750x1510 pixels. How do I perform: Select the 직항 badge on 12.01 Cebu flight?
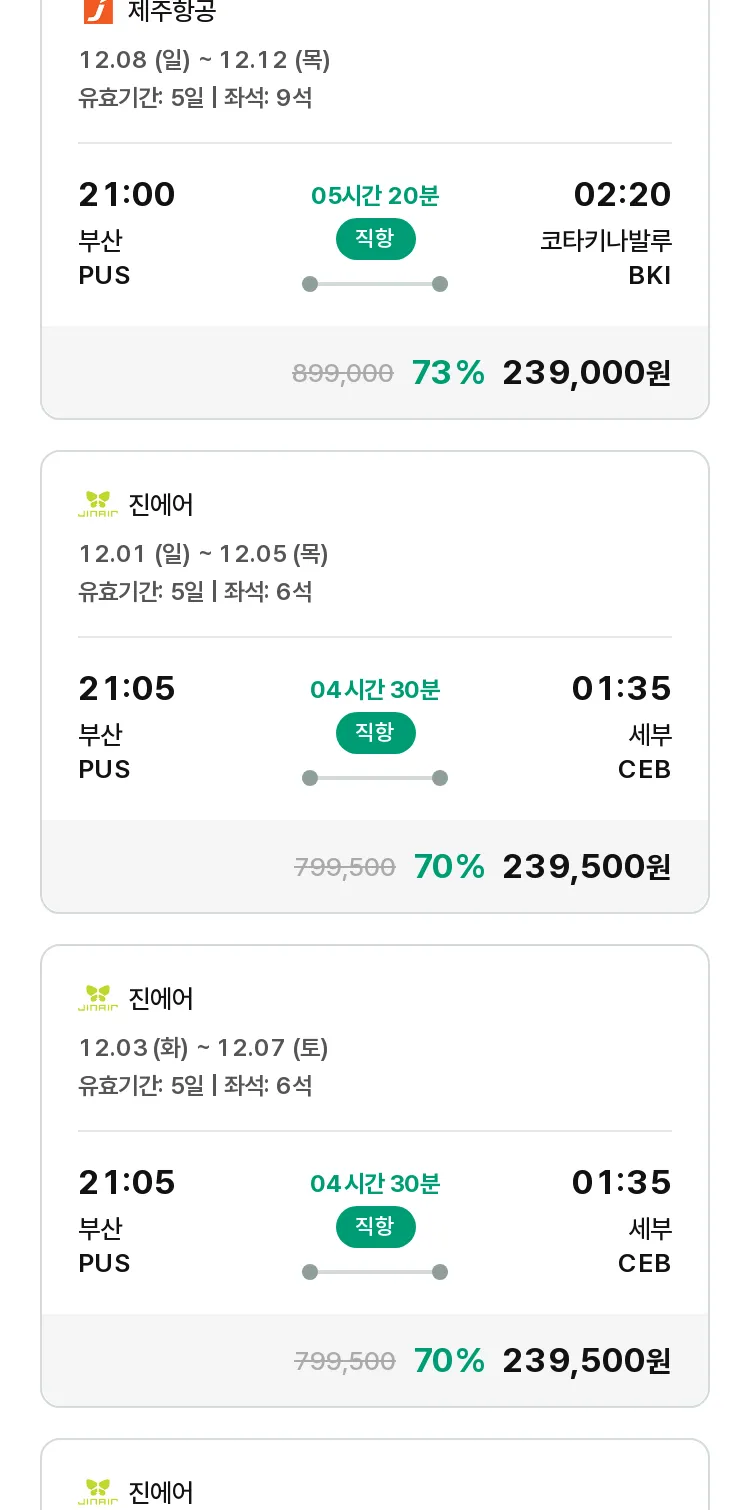click(x=375, y=733)
